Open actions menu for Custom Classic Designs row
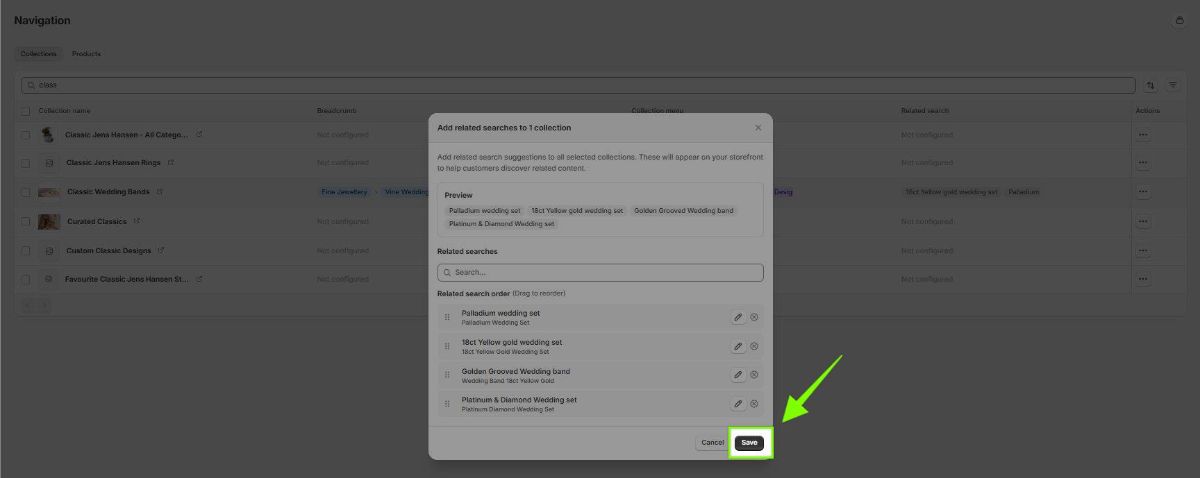1200x478 pixels. click(x=1143, y=250)
